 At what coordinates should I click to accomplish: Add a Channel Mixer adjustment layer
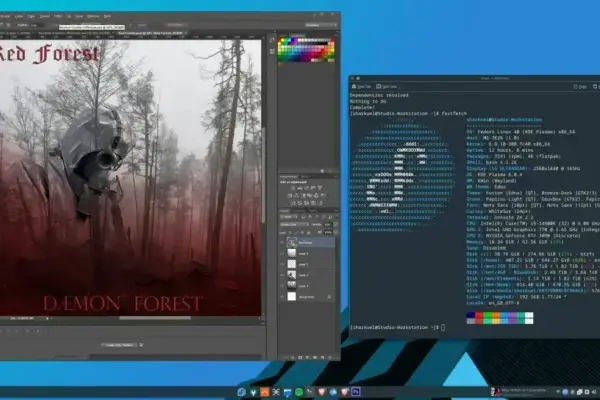pos(316,195)
